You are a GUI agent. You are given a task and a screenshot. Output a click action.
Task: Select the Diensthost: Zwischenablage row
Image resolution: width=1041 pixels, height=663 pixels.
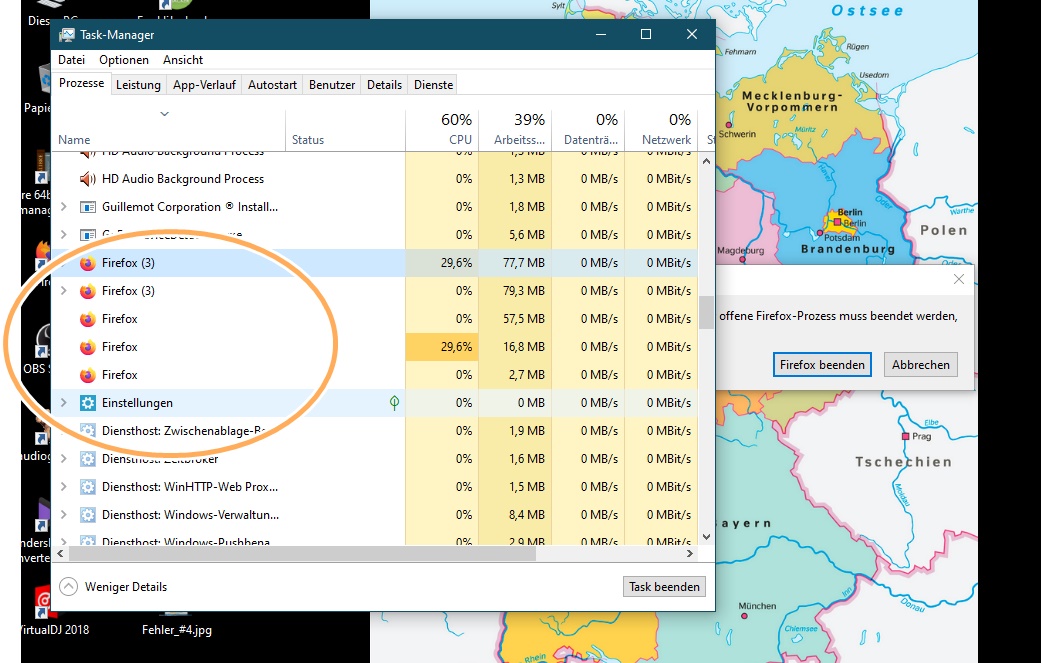point(374,431)
